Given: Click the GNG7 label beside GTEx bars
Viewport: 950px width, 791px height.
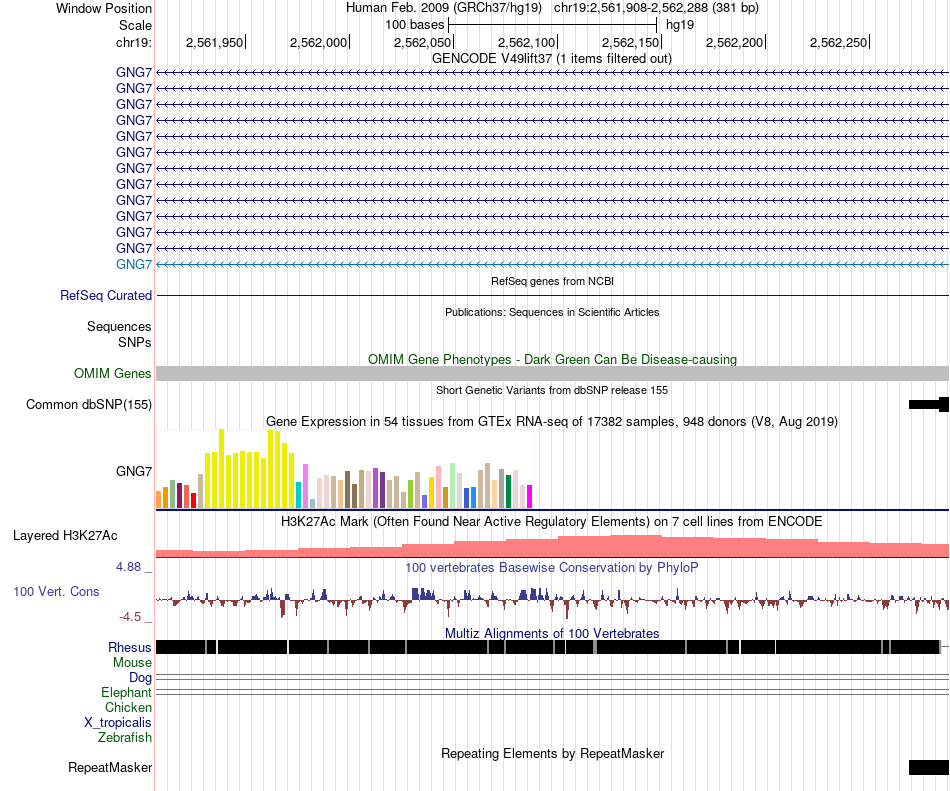Looking at the screenshot, I should [x=134, y=471].
